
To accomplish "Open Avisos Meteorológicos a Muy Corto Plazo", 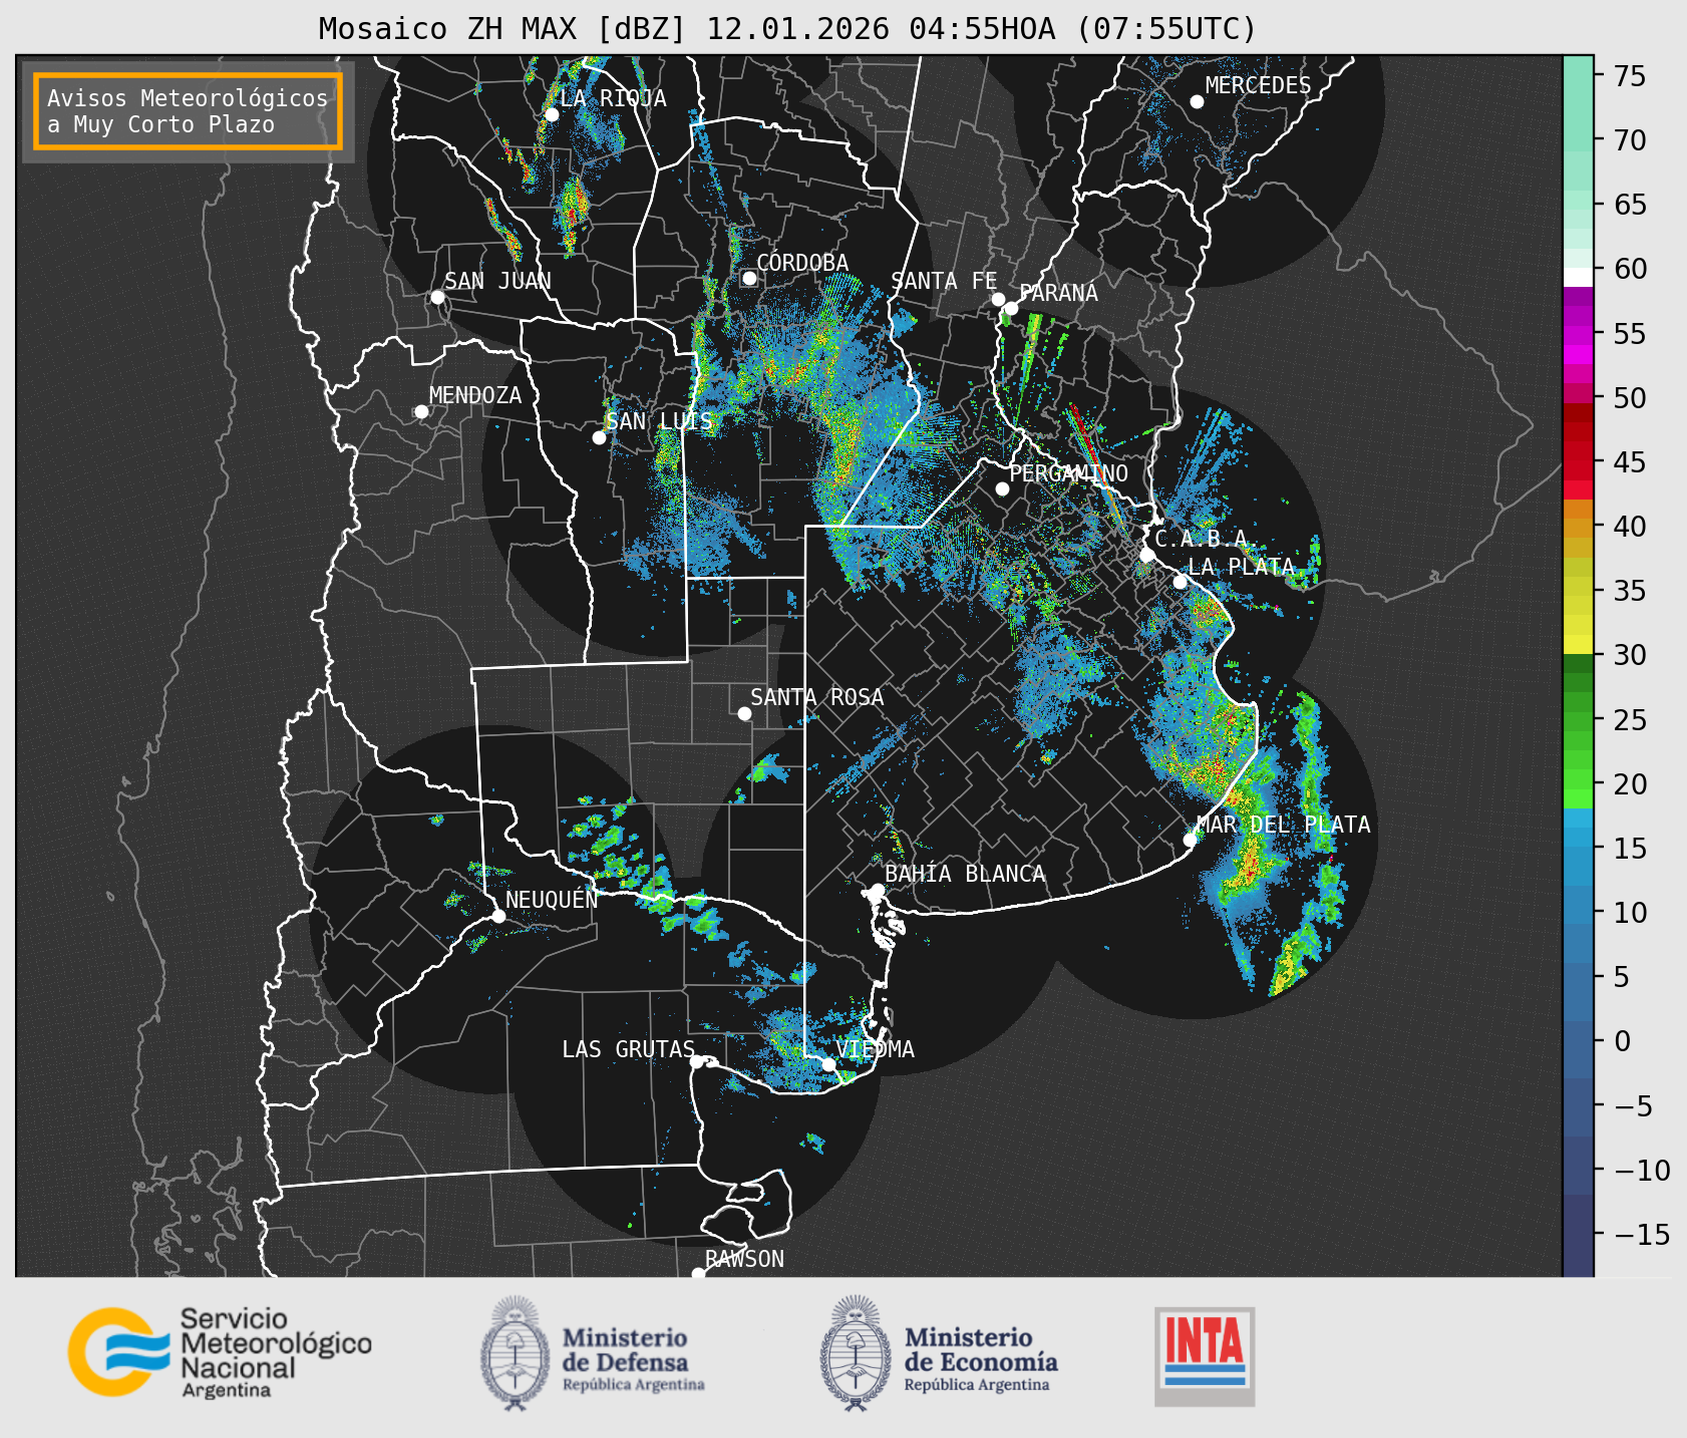I will coord(188,111).
